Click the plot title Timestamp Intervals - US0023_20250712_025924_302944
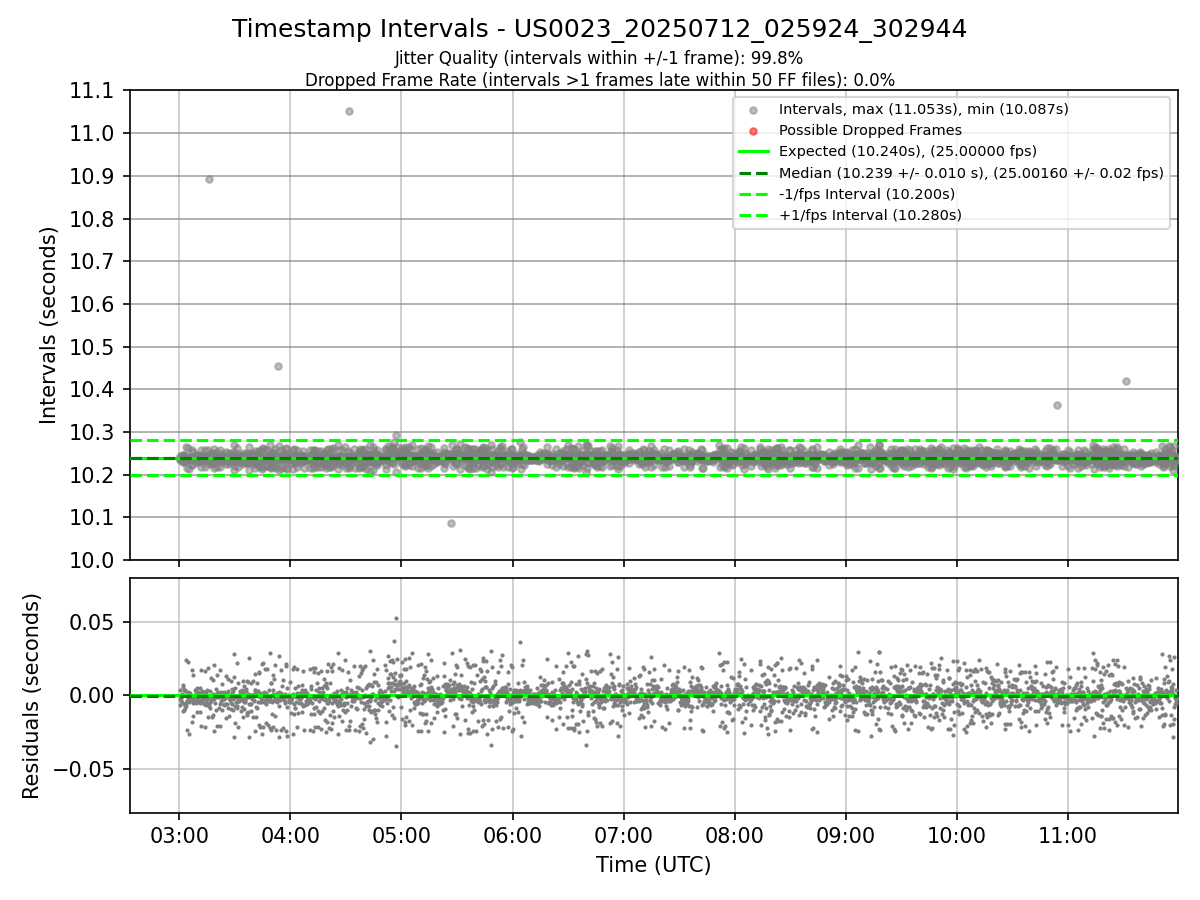 coord(599,29)
